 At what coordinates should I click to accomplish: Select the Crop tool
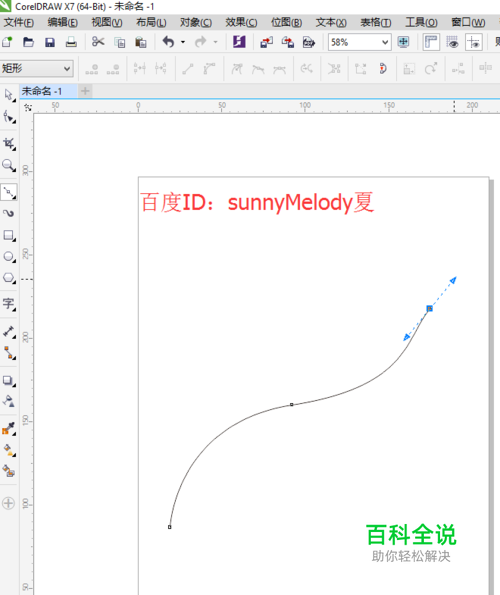click(9, 143)
